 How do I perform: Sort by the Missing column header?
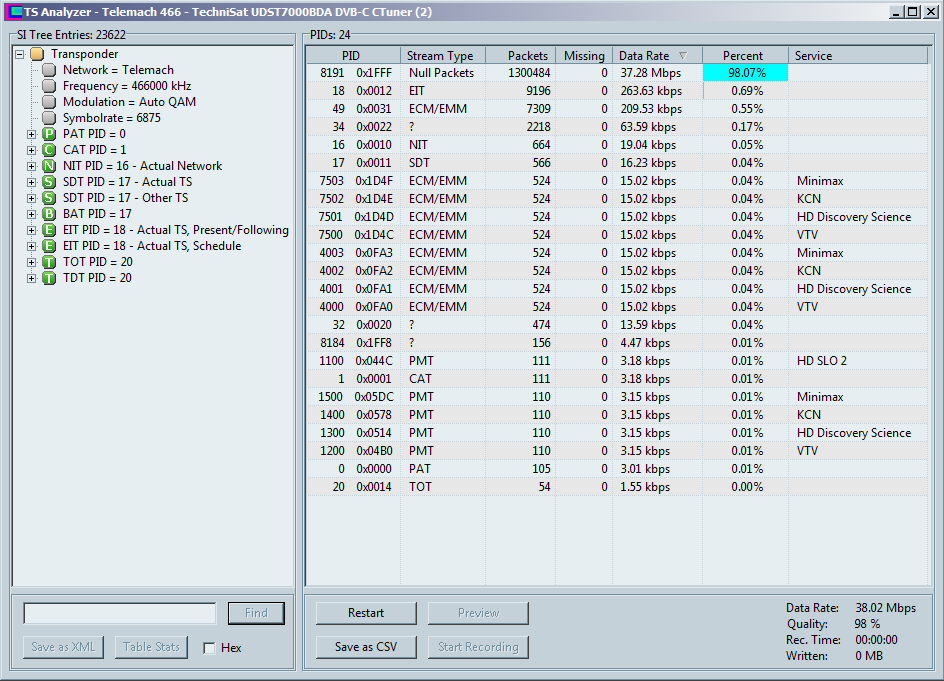(584, 55)
